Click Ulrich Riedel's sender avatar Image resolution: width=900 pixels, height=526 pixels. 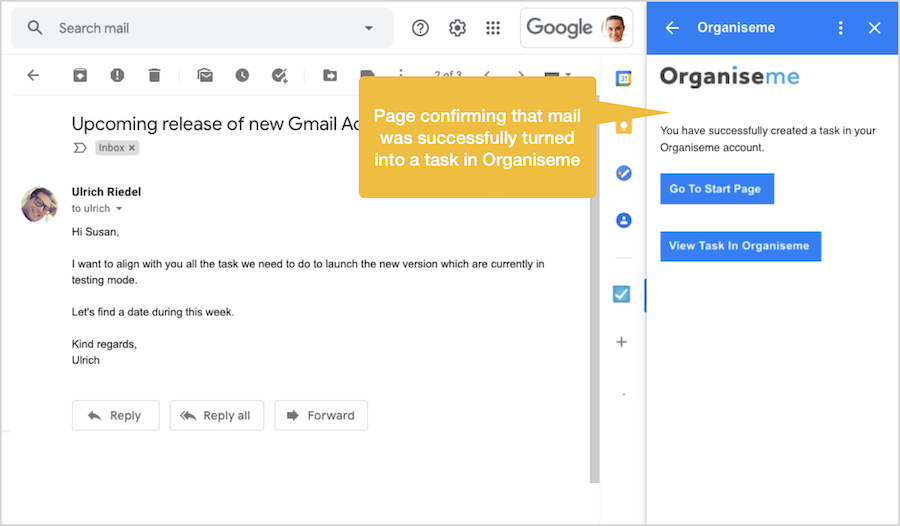(x=39, y=204)
